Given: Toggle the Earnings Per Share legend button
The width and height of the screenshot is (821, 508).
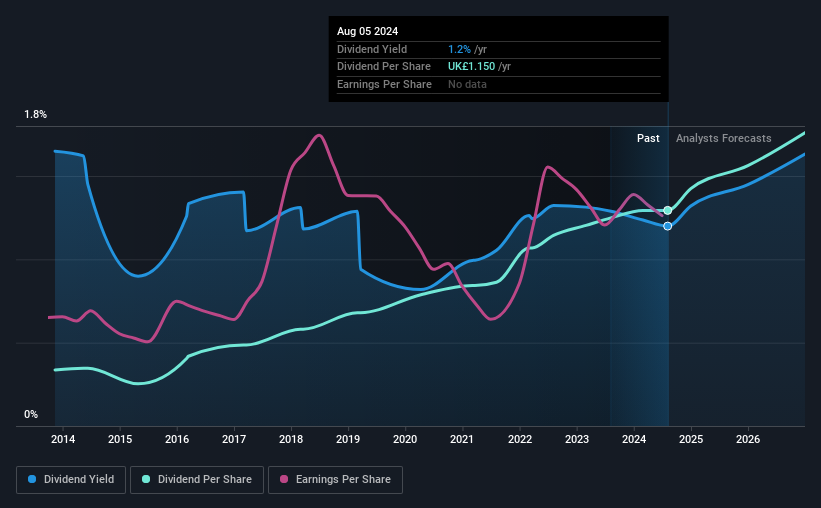Looking at the screenshot, I should 335,480.
